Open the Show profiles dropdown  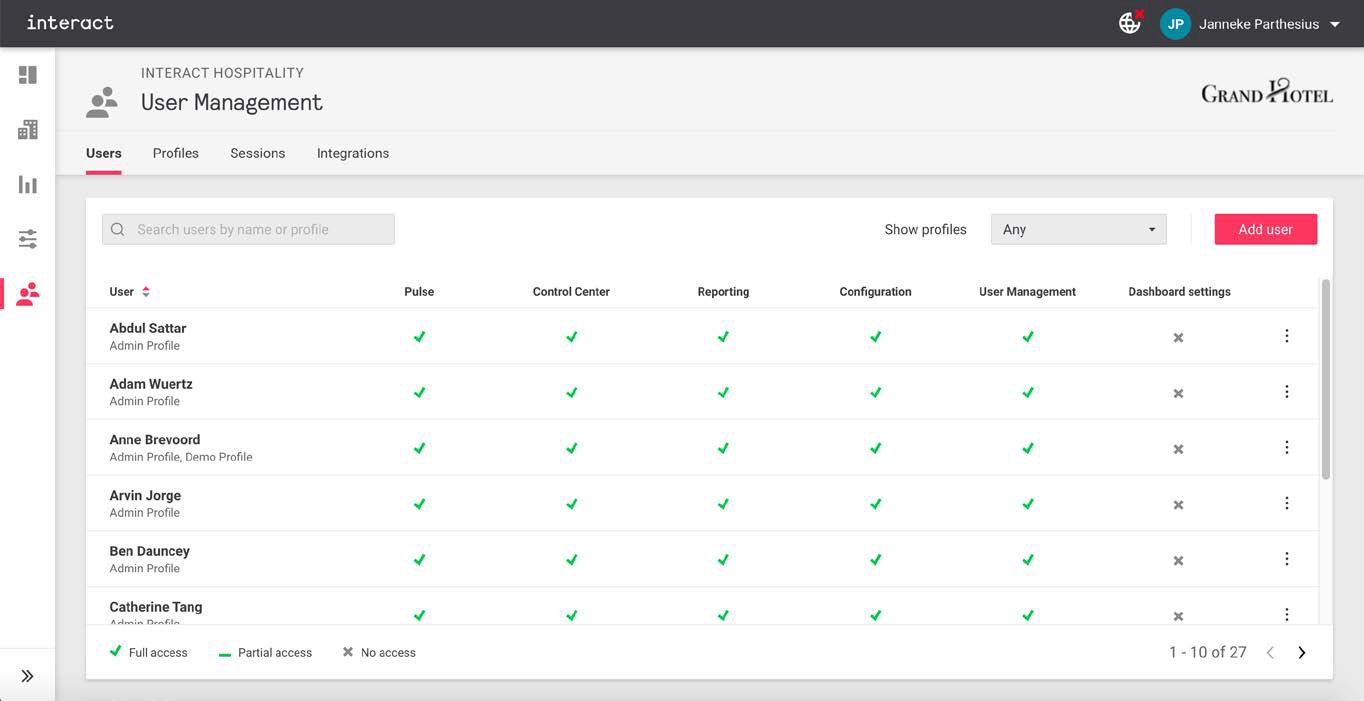[1078, 229]
